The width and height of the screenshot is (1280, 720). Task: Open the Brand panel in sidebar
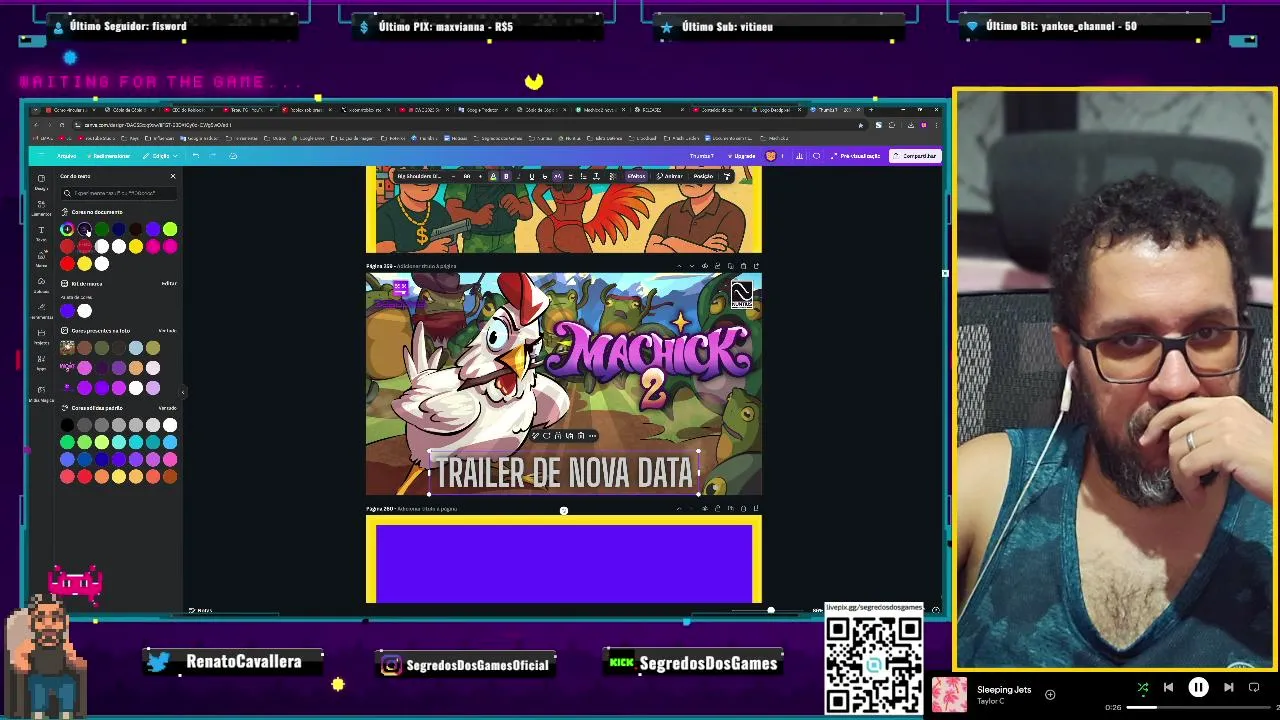41,258
